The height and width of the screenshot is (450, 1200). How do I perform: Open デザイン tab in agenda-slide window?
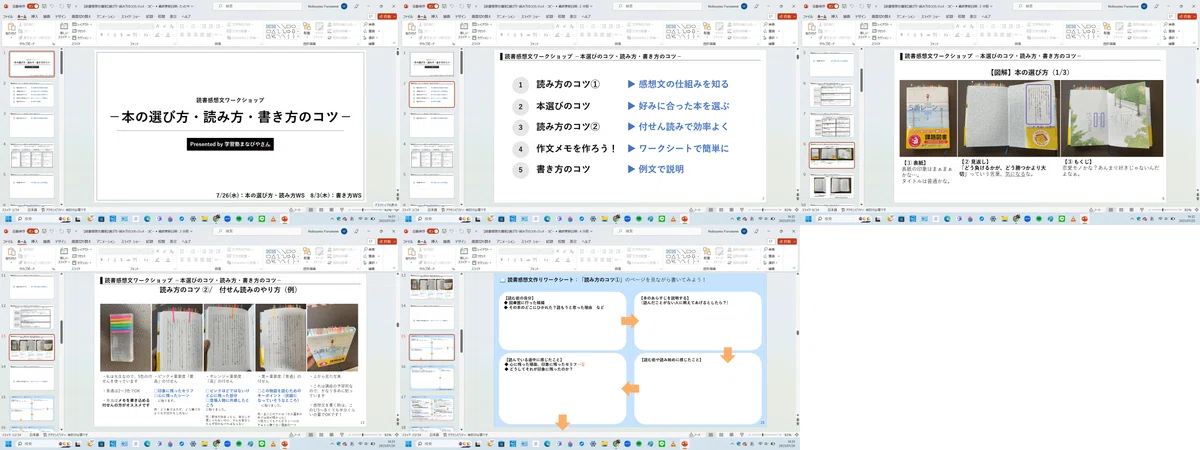460,16
